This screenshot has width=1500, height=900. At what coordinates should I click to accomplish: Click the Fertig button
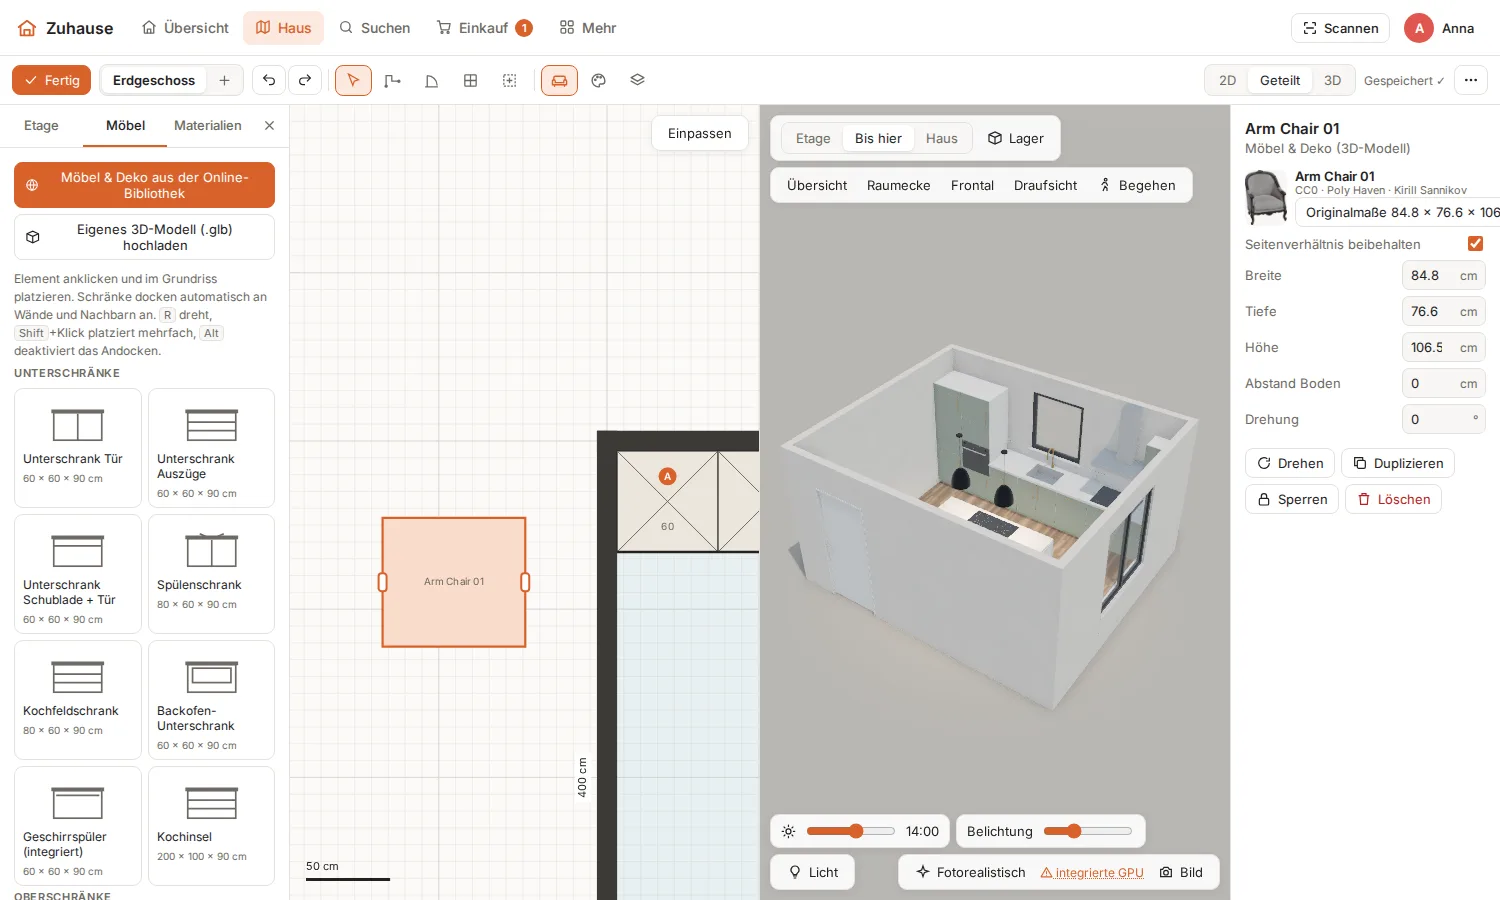click(x=52, y=80)
